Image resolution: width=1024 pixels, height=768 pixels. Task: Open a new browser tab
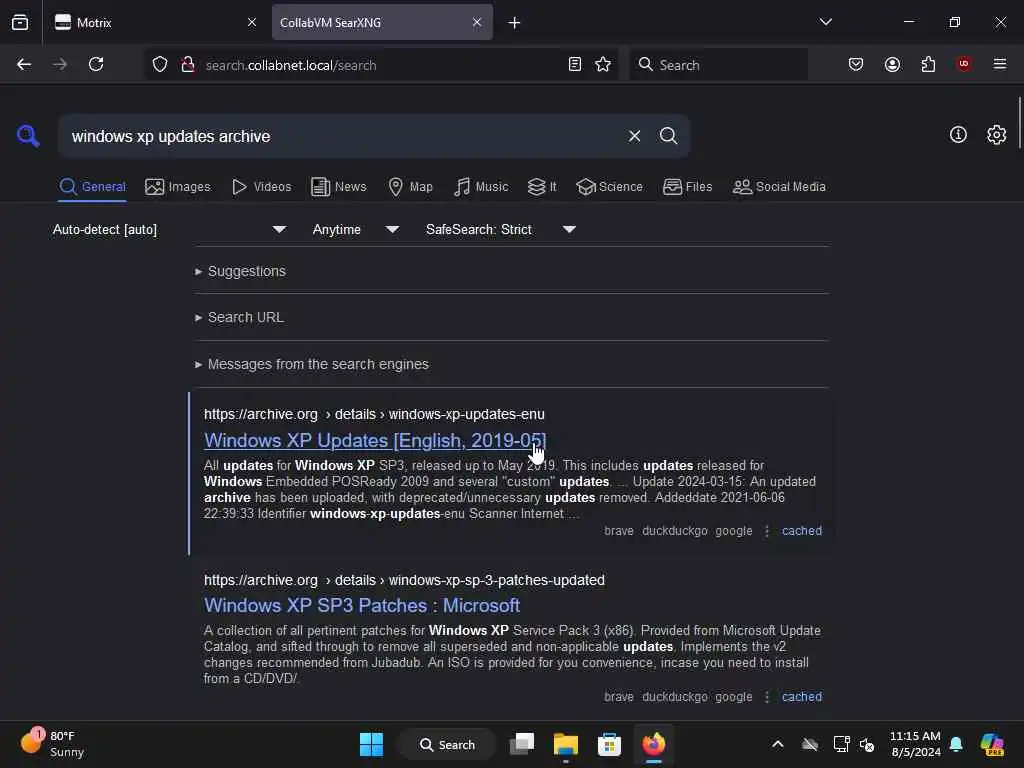point(515,23)
